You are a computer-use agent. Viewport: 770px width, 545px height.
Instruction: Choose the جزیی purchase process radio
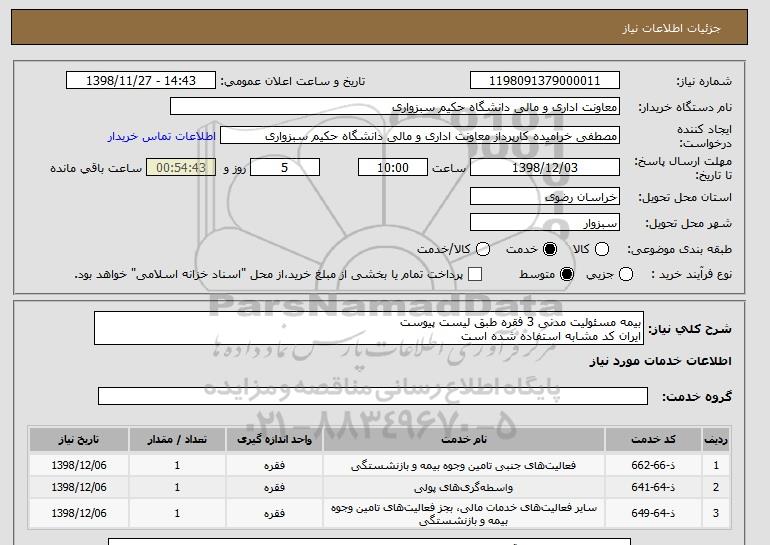click(x=626, y=274)
